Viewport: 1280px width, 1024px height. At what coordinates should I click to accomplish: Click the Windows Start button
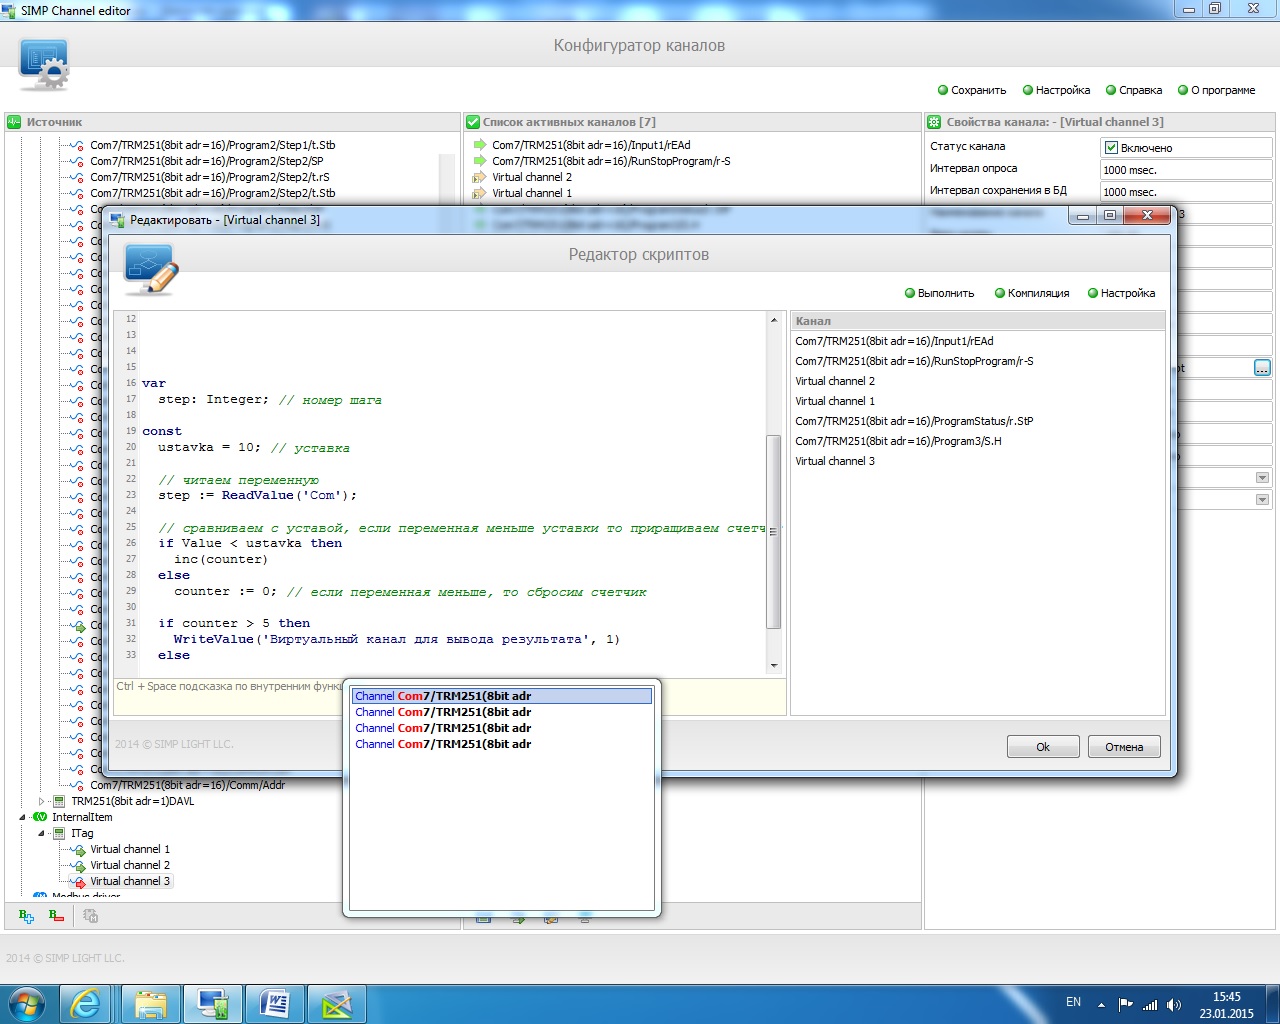point(26,1003)
